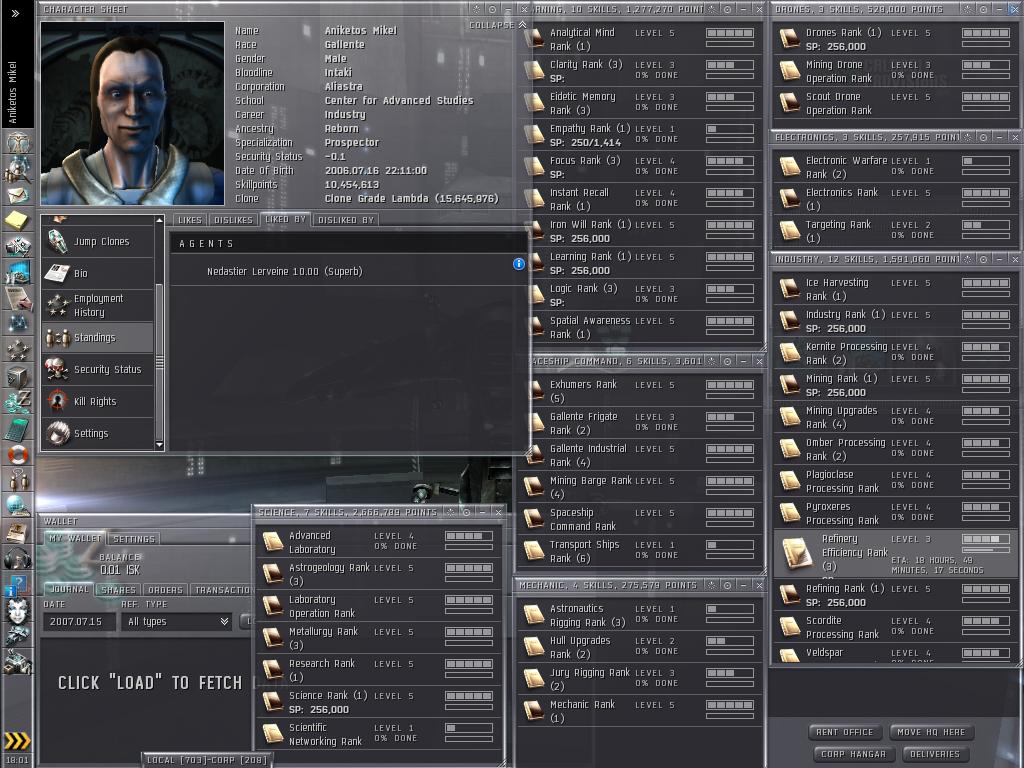Viewport: 1024px width, 768px height.
Task: Open the Character Sheet icon in the sidebar
Action: (18, 142)
